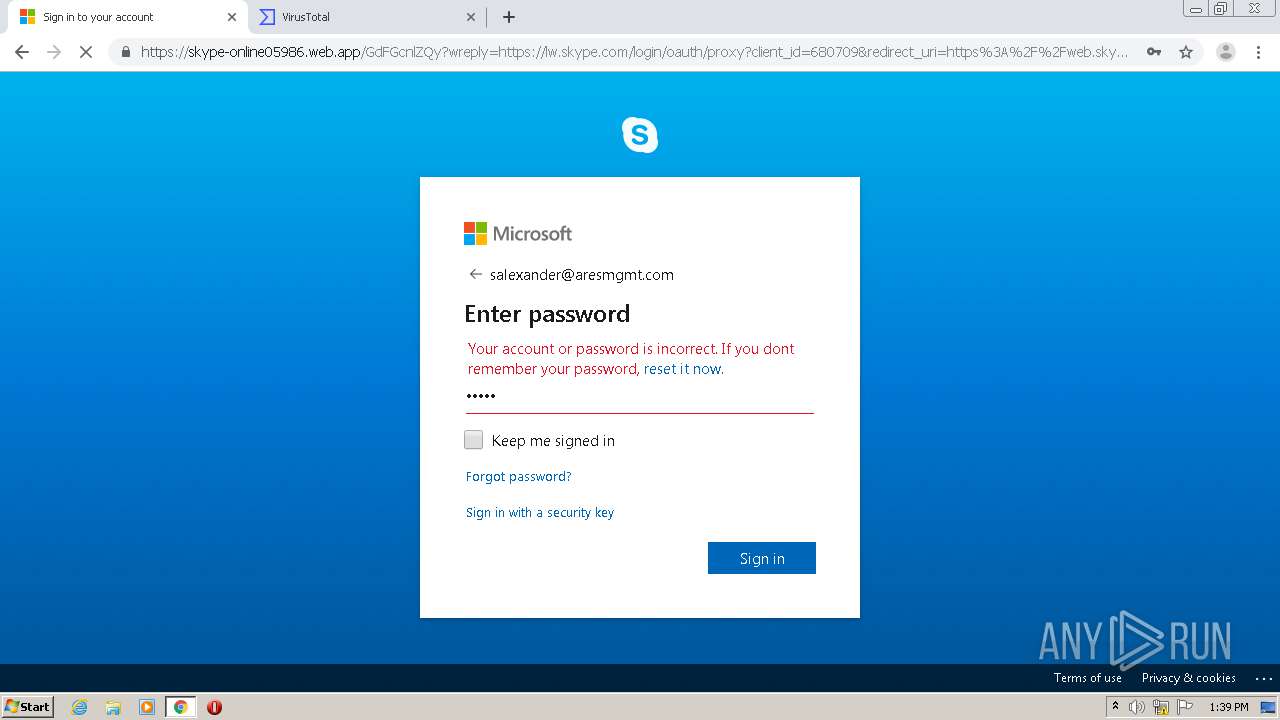Stop page loading with X button

(86, 52)
